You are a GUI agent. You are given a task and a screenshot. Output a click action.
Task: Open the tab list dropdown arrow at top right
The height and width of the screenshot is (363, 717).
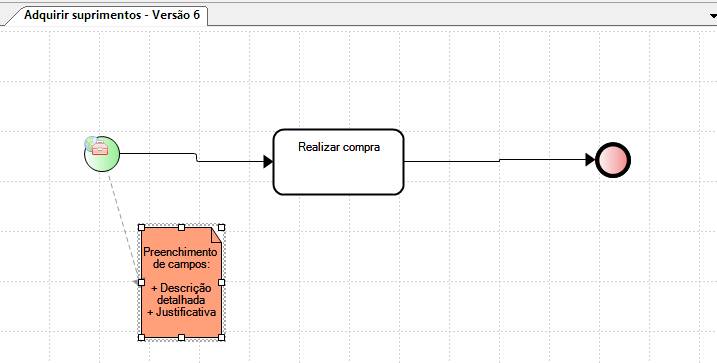coord(713,16)
